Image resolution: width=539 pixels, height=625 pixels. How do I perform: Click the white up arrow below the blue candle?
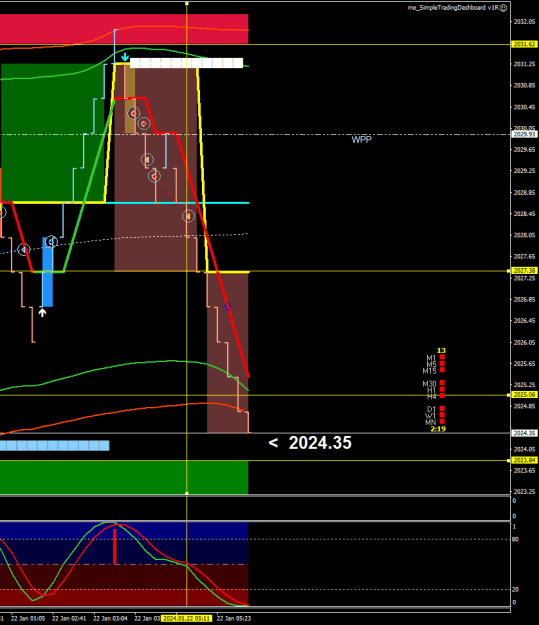(42, 313)
